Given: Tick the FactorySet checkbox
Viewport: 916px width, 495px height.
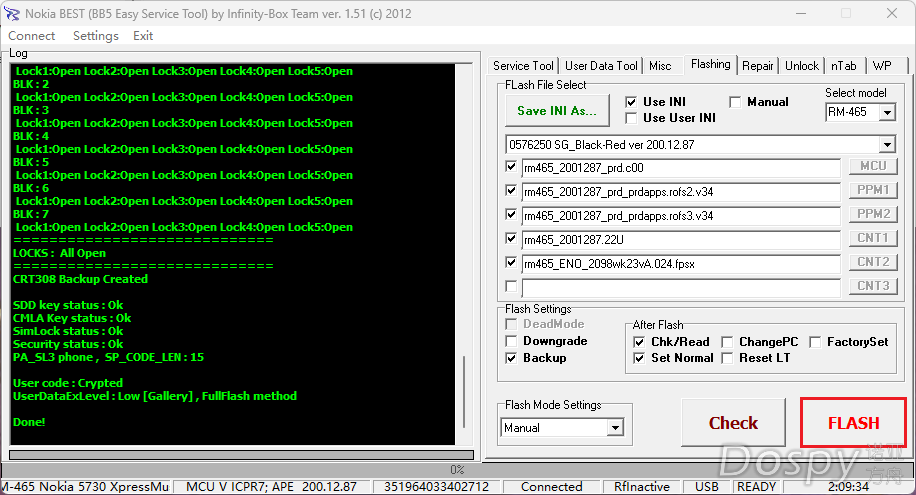Looking at the screenshot, I should tap(815, 342).
